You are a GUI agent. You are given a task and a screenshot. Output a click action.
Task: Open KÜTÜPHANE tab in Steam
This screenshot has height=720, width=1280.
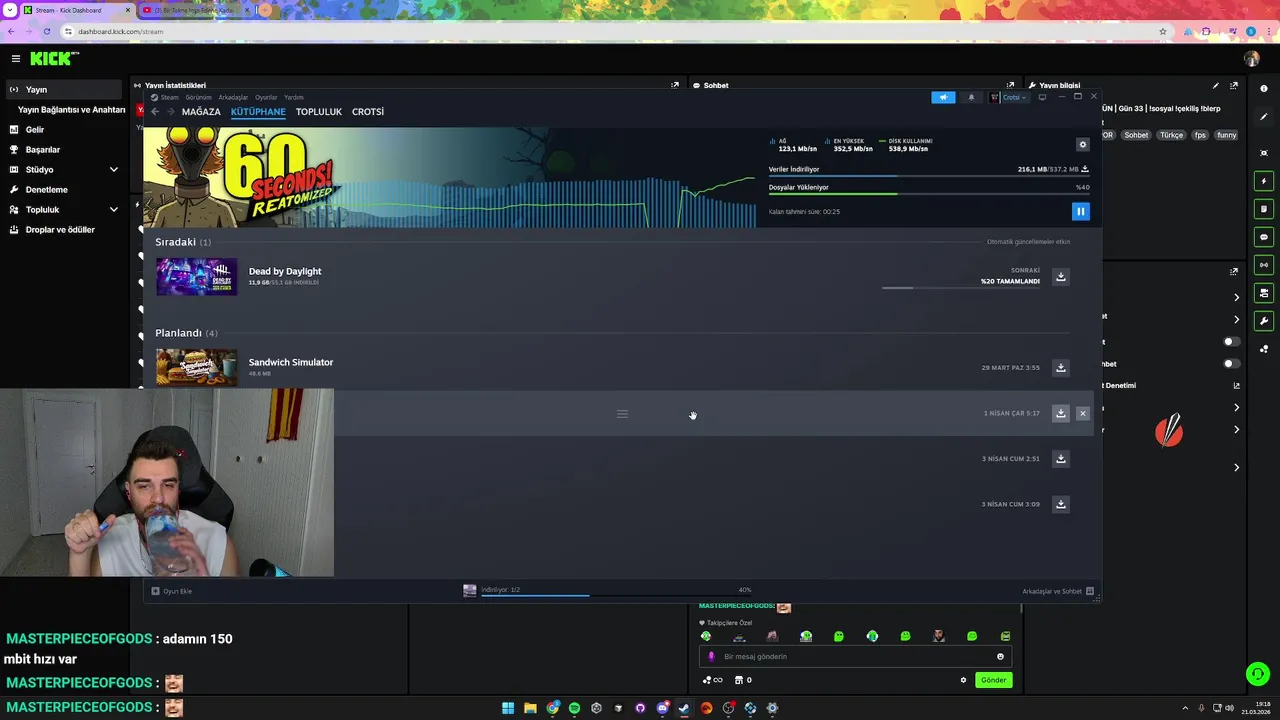tap(258, 112)
